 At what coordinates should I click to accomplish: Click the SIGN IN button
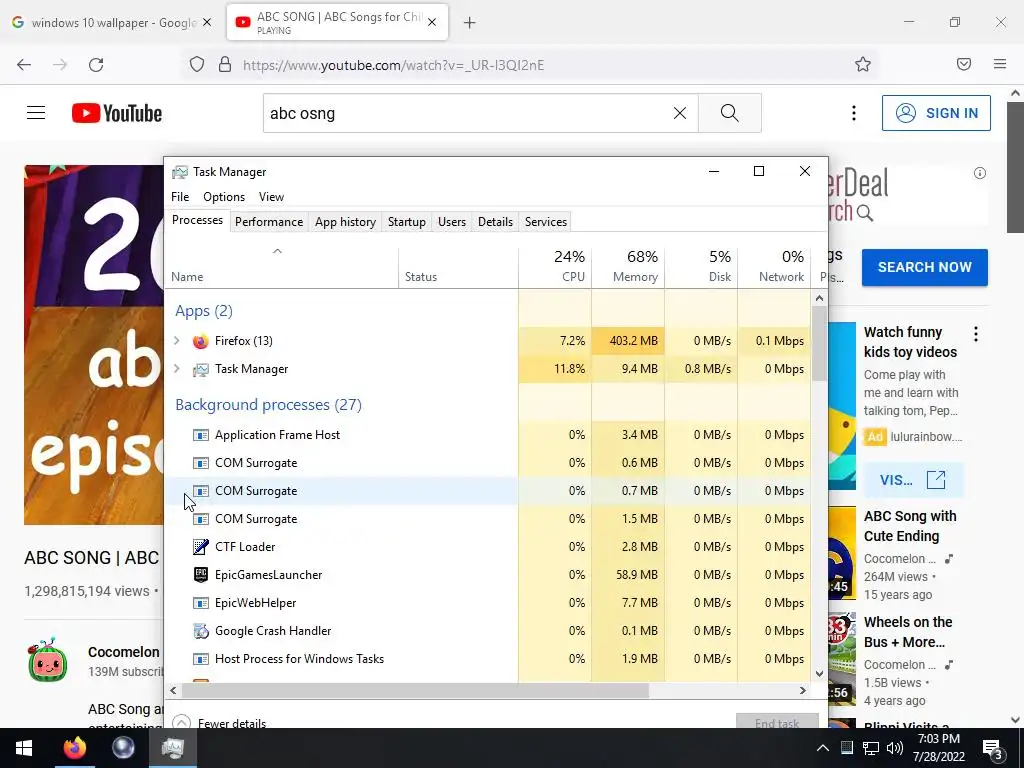[x=936, y=113]
